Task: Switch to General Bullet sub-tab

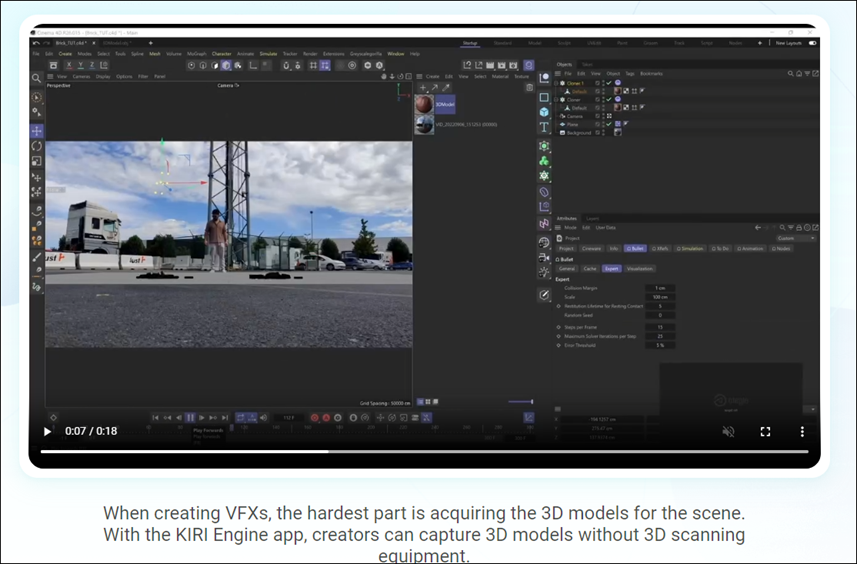Action: pyautogui.click(x=567, y=269)
